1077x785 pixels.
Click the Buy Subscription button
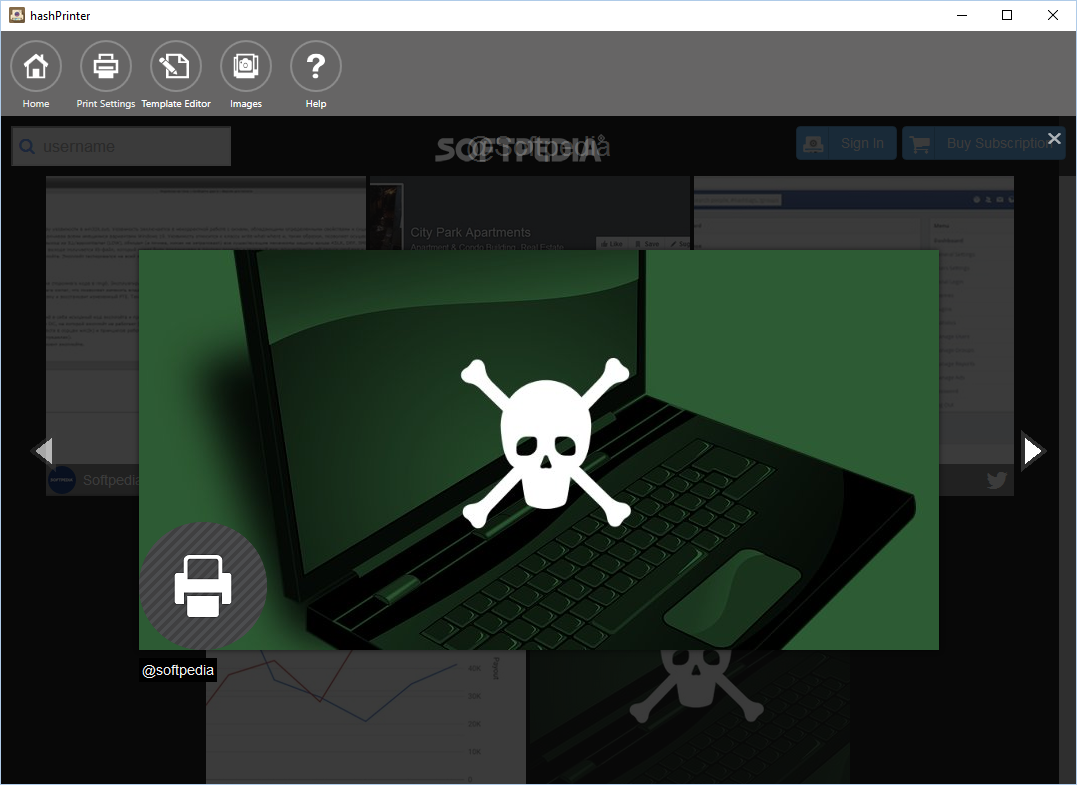click(984, 143)
